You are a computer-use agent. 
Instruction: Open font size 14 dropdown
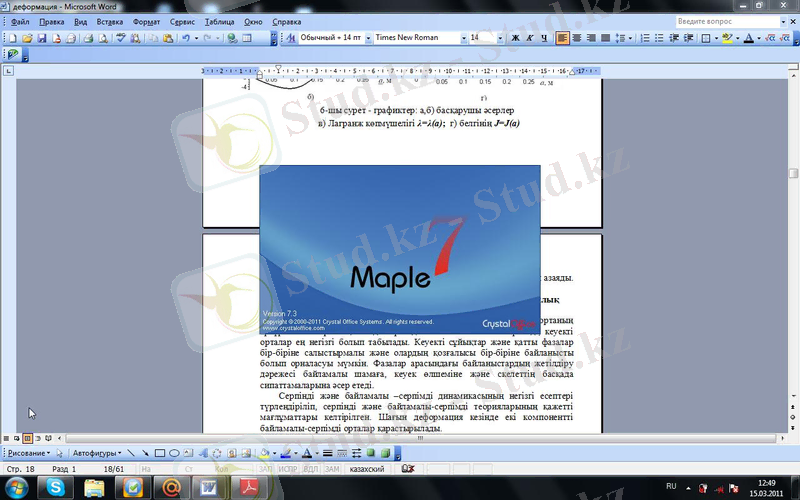500,38
